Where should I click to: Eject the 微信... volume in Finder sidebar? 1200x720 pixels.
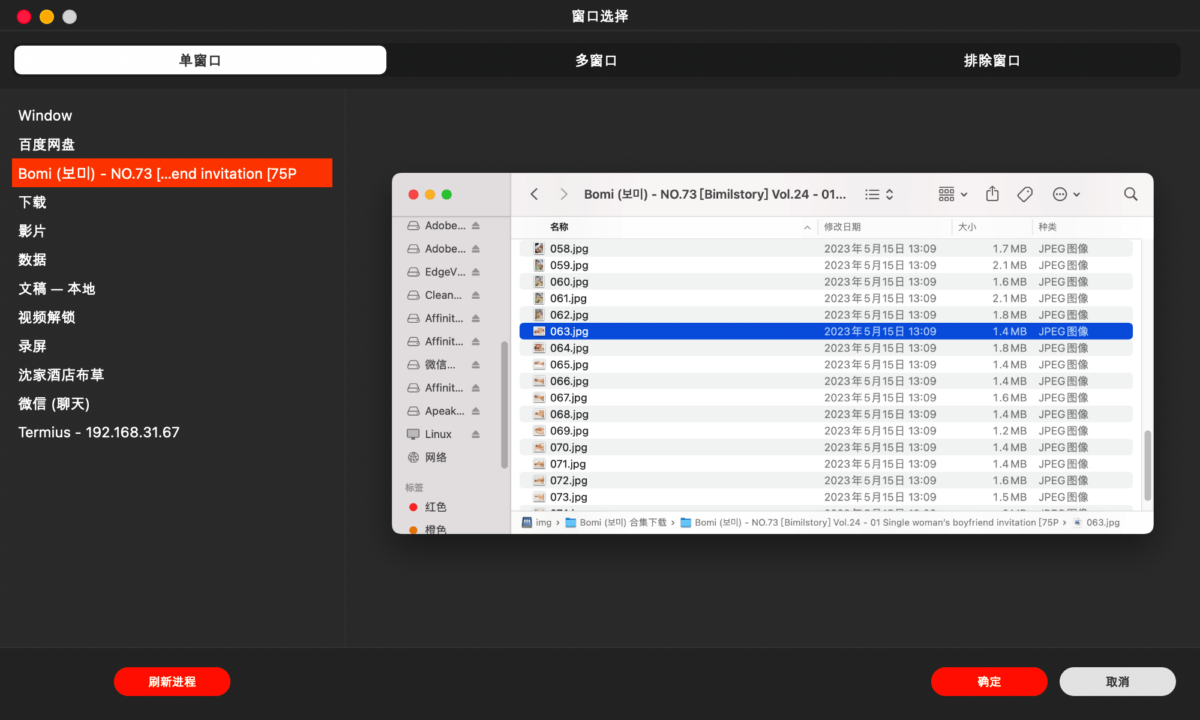476,365
